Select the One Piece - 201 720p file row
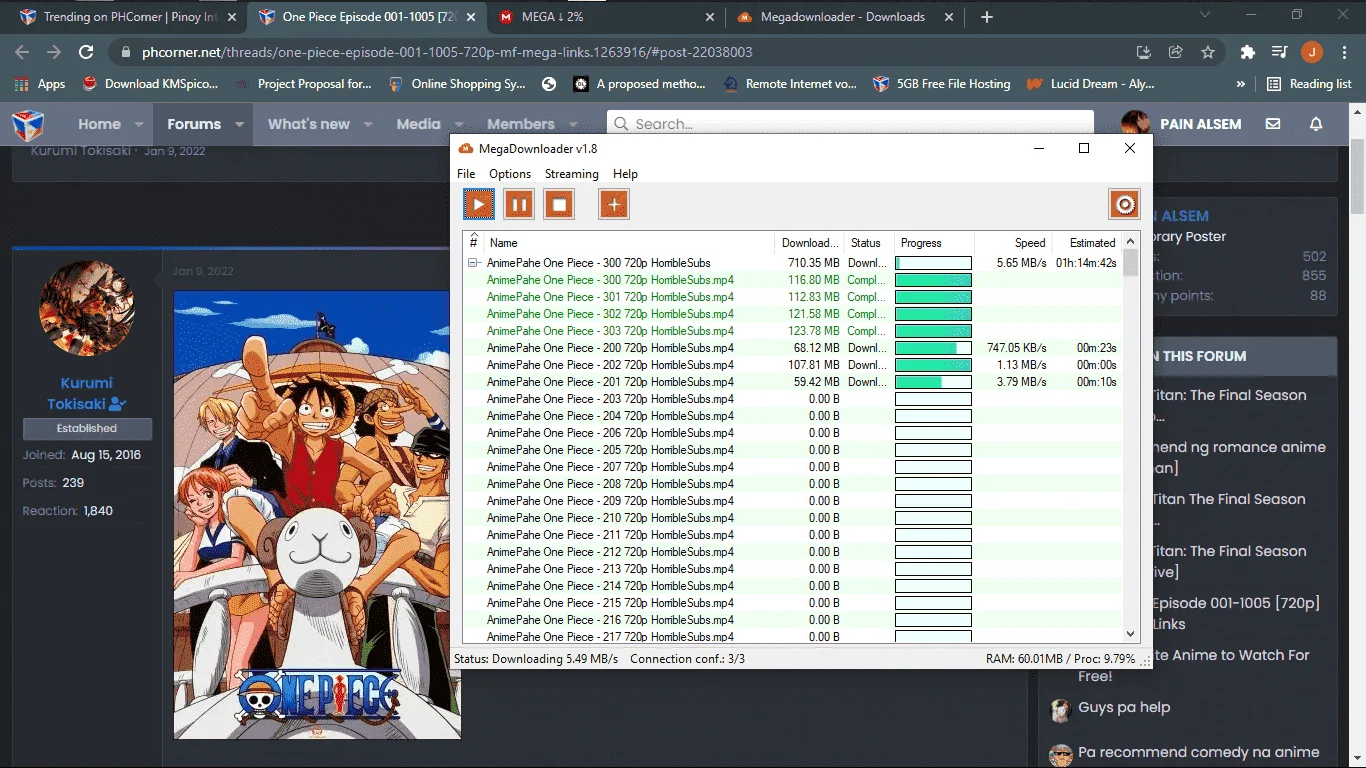Viewport: 1366px width, 768px height. coord(792,382)
